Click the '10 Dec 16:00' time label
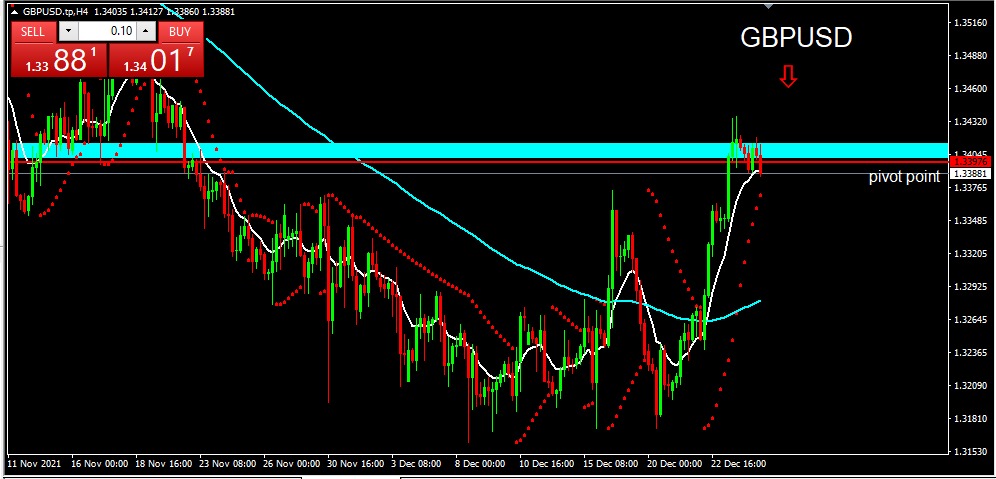The height and width of the screenshot is (479, 996). pos(547,464)
